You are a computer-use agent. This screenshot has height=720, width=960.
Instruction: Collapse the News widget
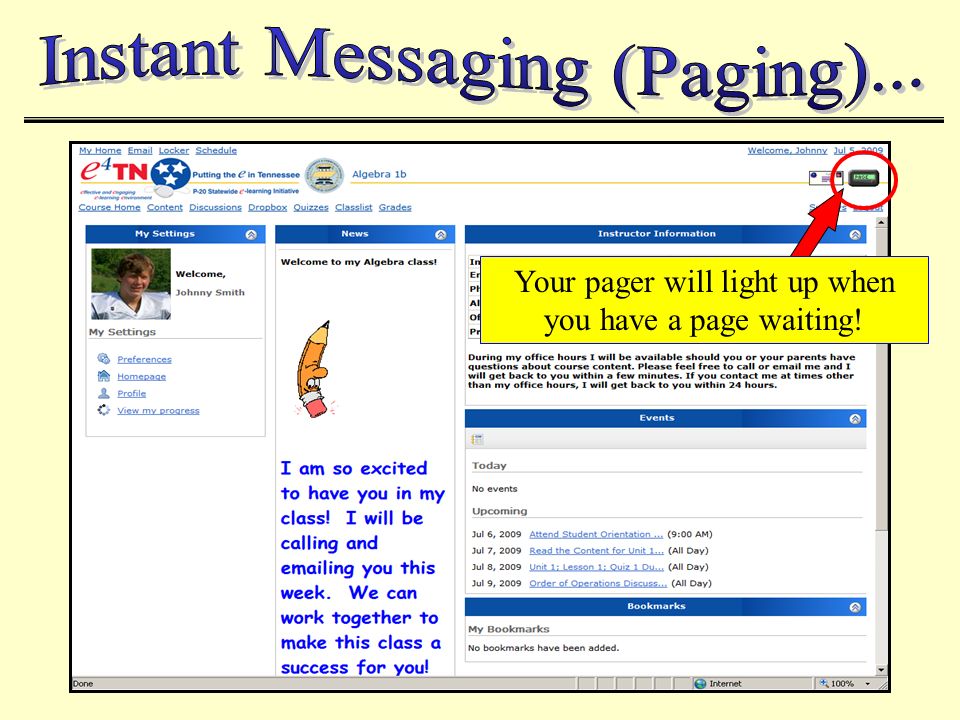[x=441, y=234]
